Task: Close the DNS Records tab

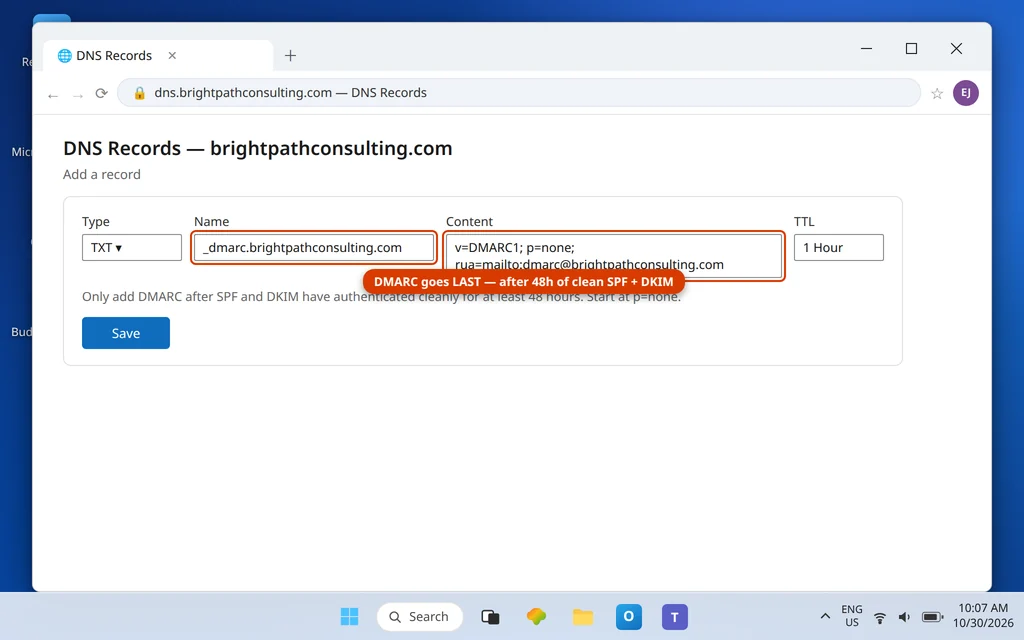Action: 172,56
